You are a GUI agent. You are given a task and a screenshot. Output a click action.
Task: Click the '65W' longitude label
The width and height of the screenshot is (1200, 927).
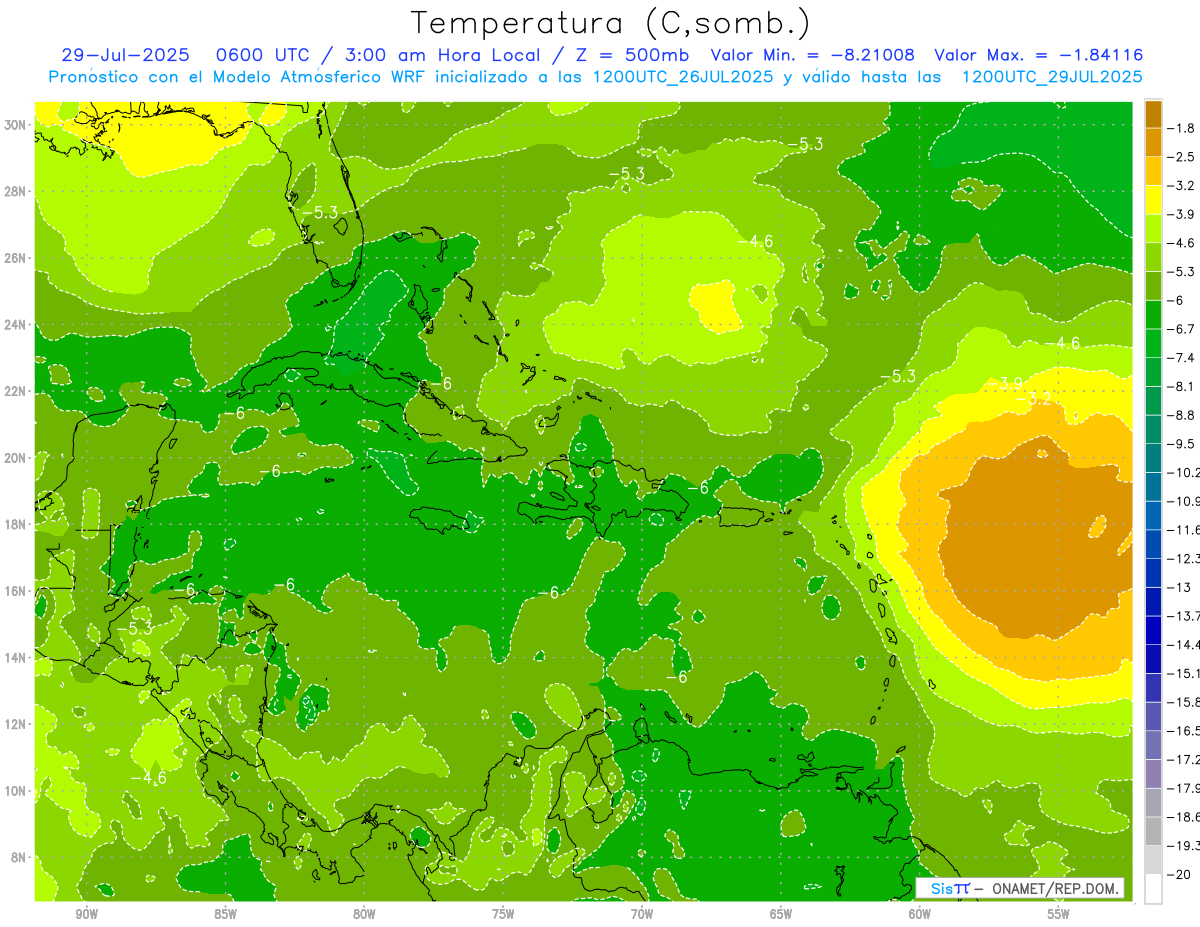tap(781, 914)
